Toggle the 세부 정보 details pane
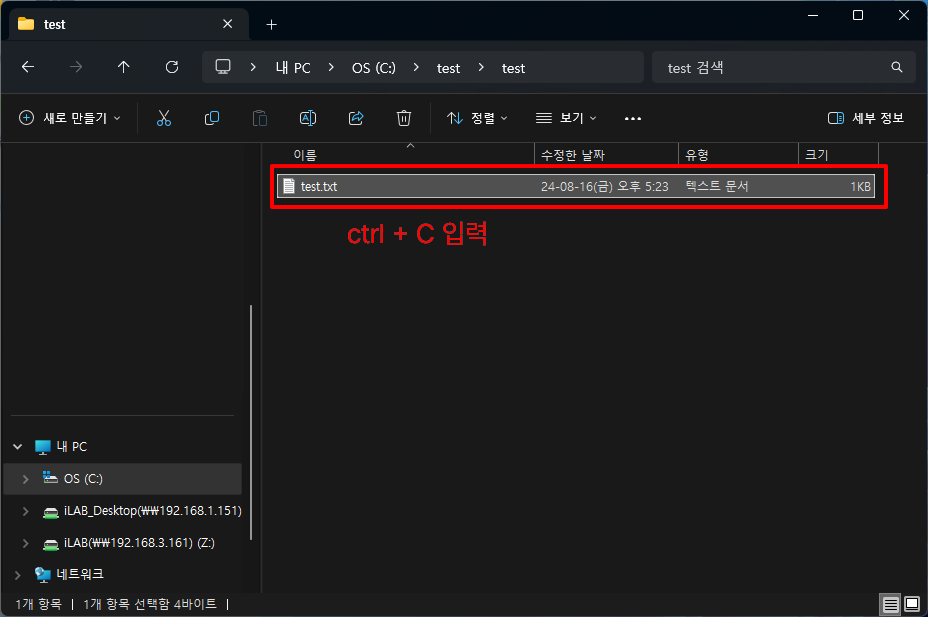The height and width of the screenshot is (617, 928). point(866,118)
